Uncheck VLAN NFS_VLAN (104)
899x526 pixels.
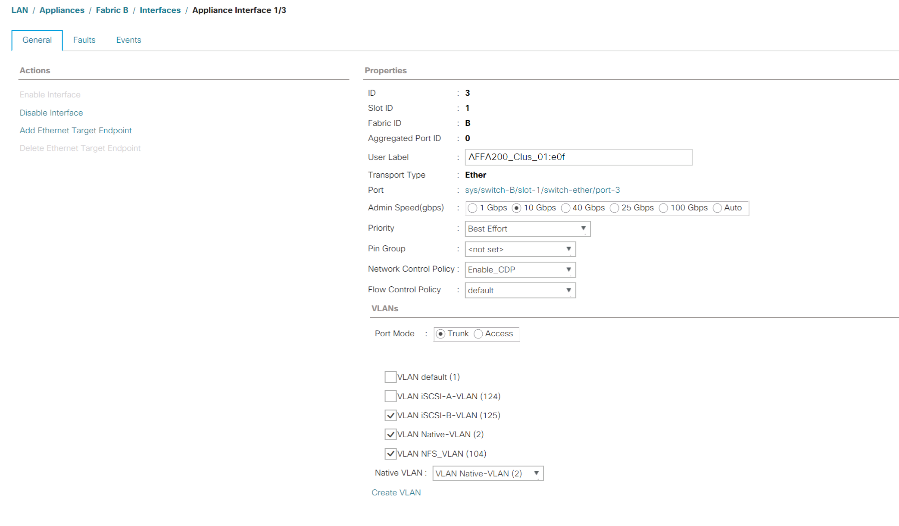click(x=390, y=453)
